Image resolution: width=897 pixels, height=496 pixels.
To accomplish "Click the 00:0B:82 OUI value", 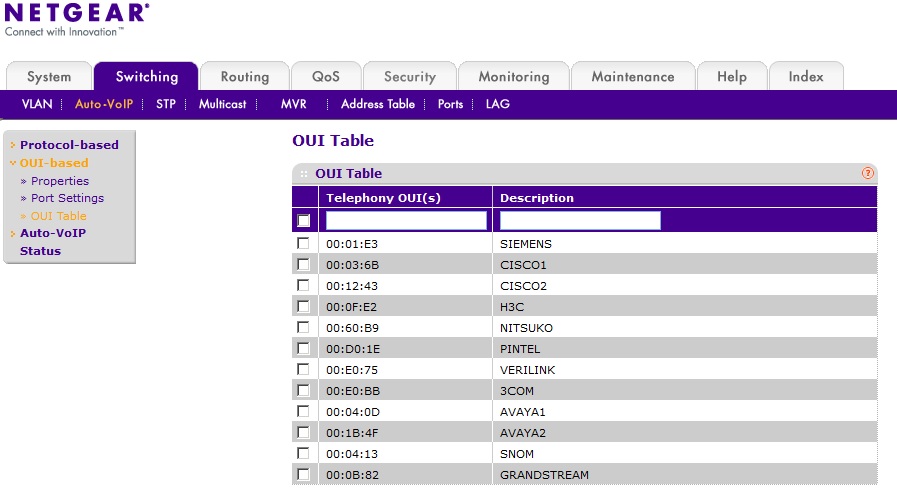I will pos(352,475).
